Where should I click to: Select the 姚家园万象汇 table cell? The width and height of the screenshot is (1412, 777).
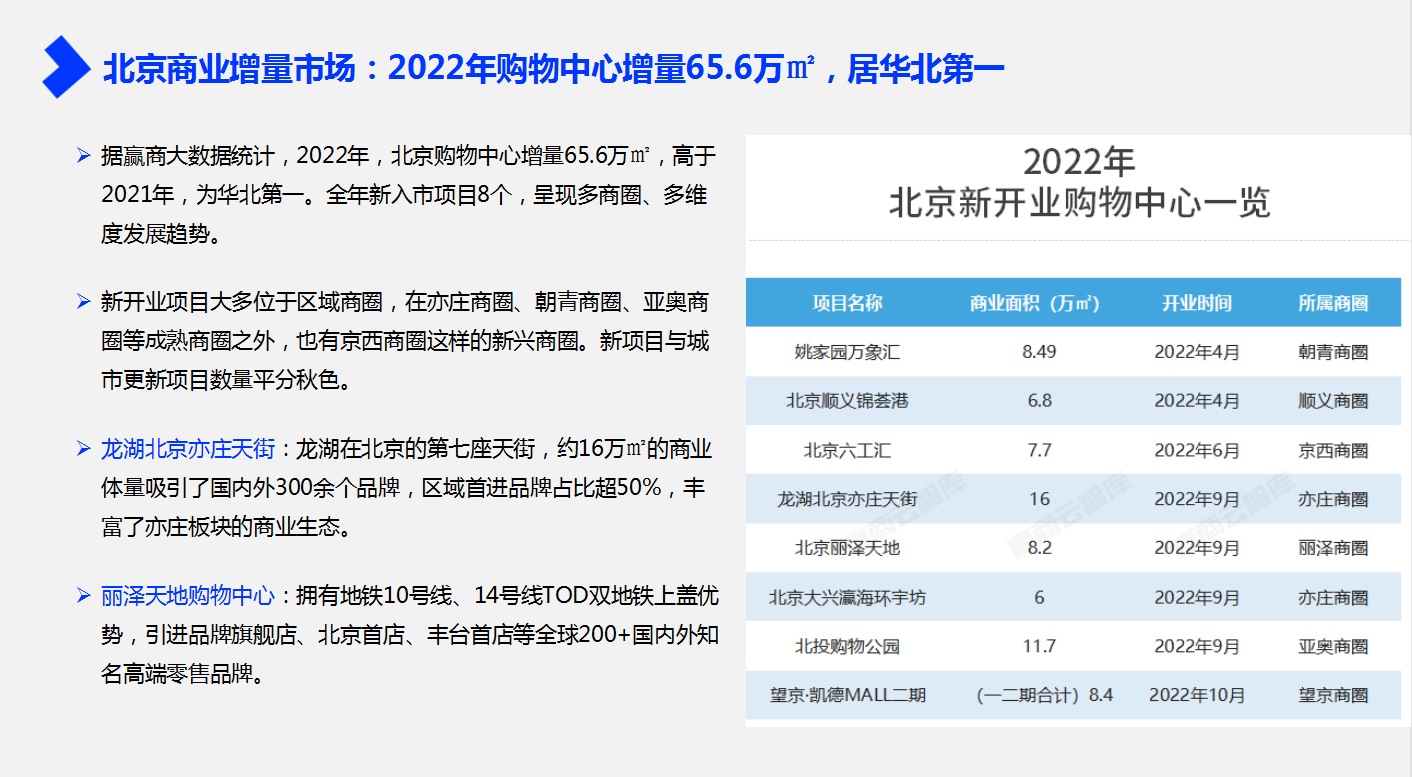847,352
